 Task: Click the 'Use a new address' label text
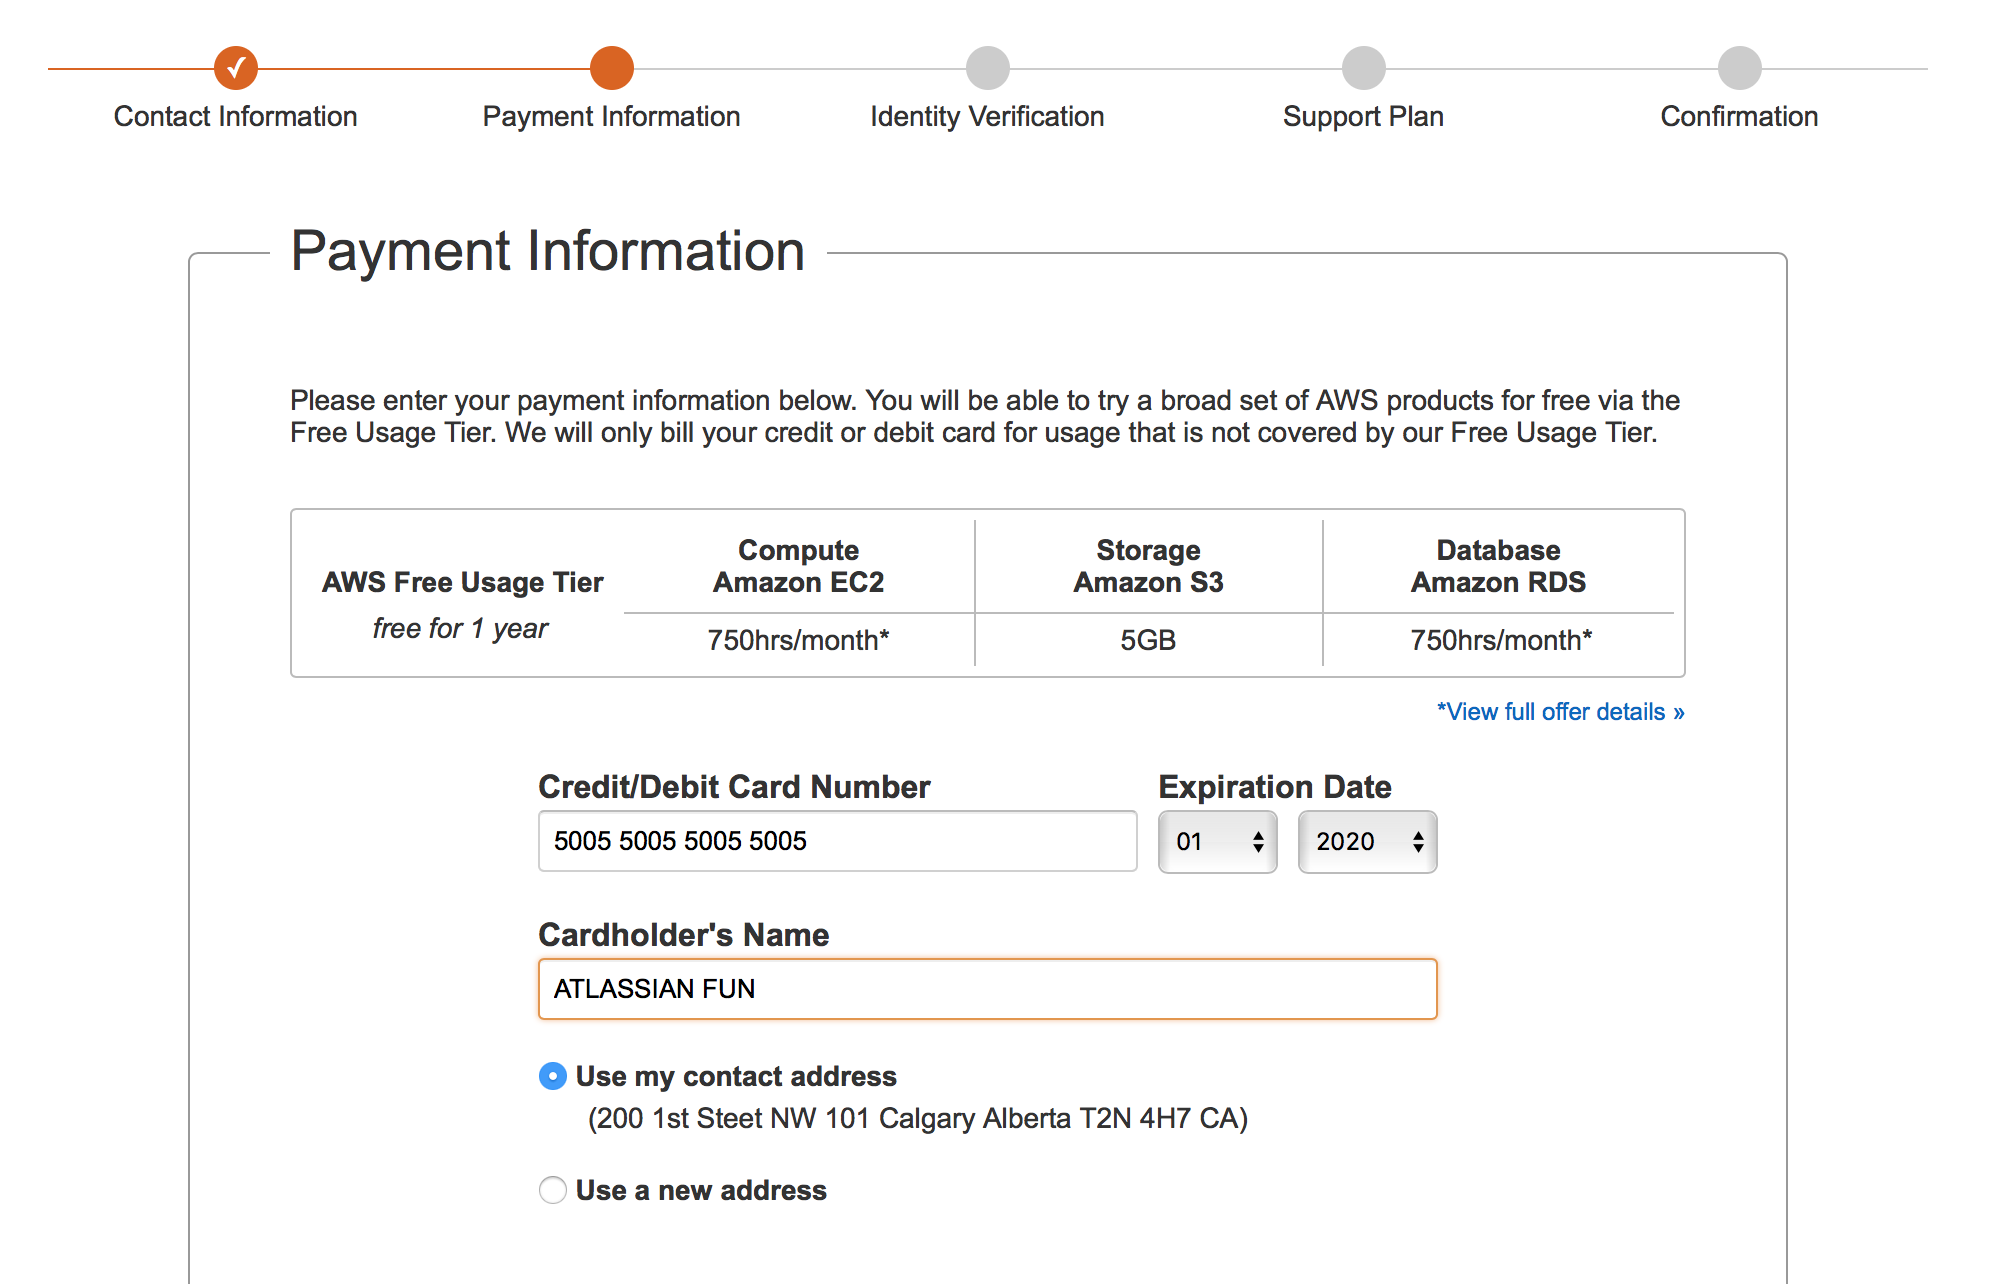point(701,1190)
